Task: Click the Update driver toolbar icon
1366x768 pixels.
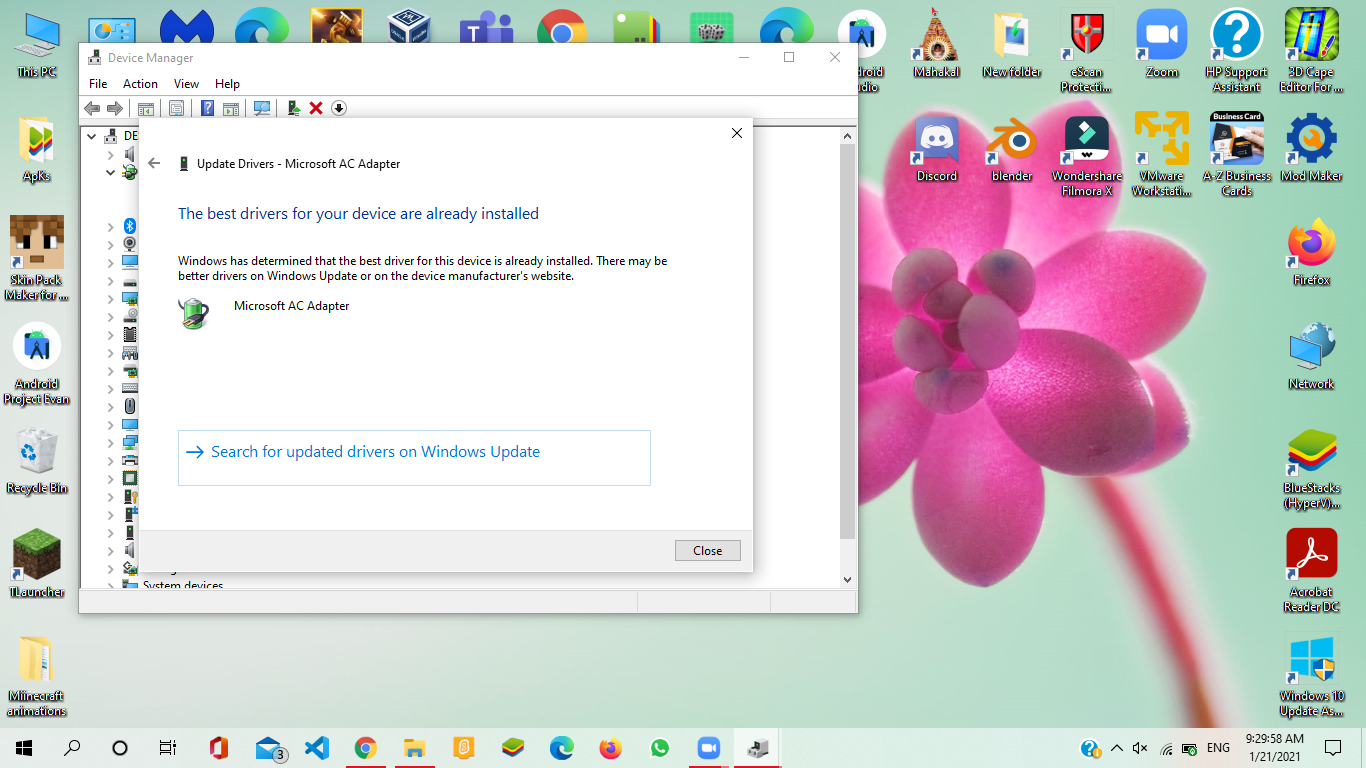Action: tap(293, 108)
